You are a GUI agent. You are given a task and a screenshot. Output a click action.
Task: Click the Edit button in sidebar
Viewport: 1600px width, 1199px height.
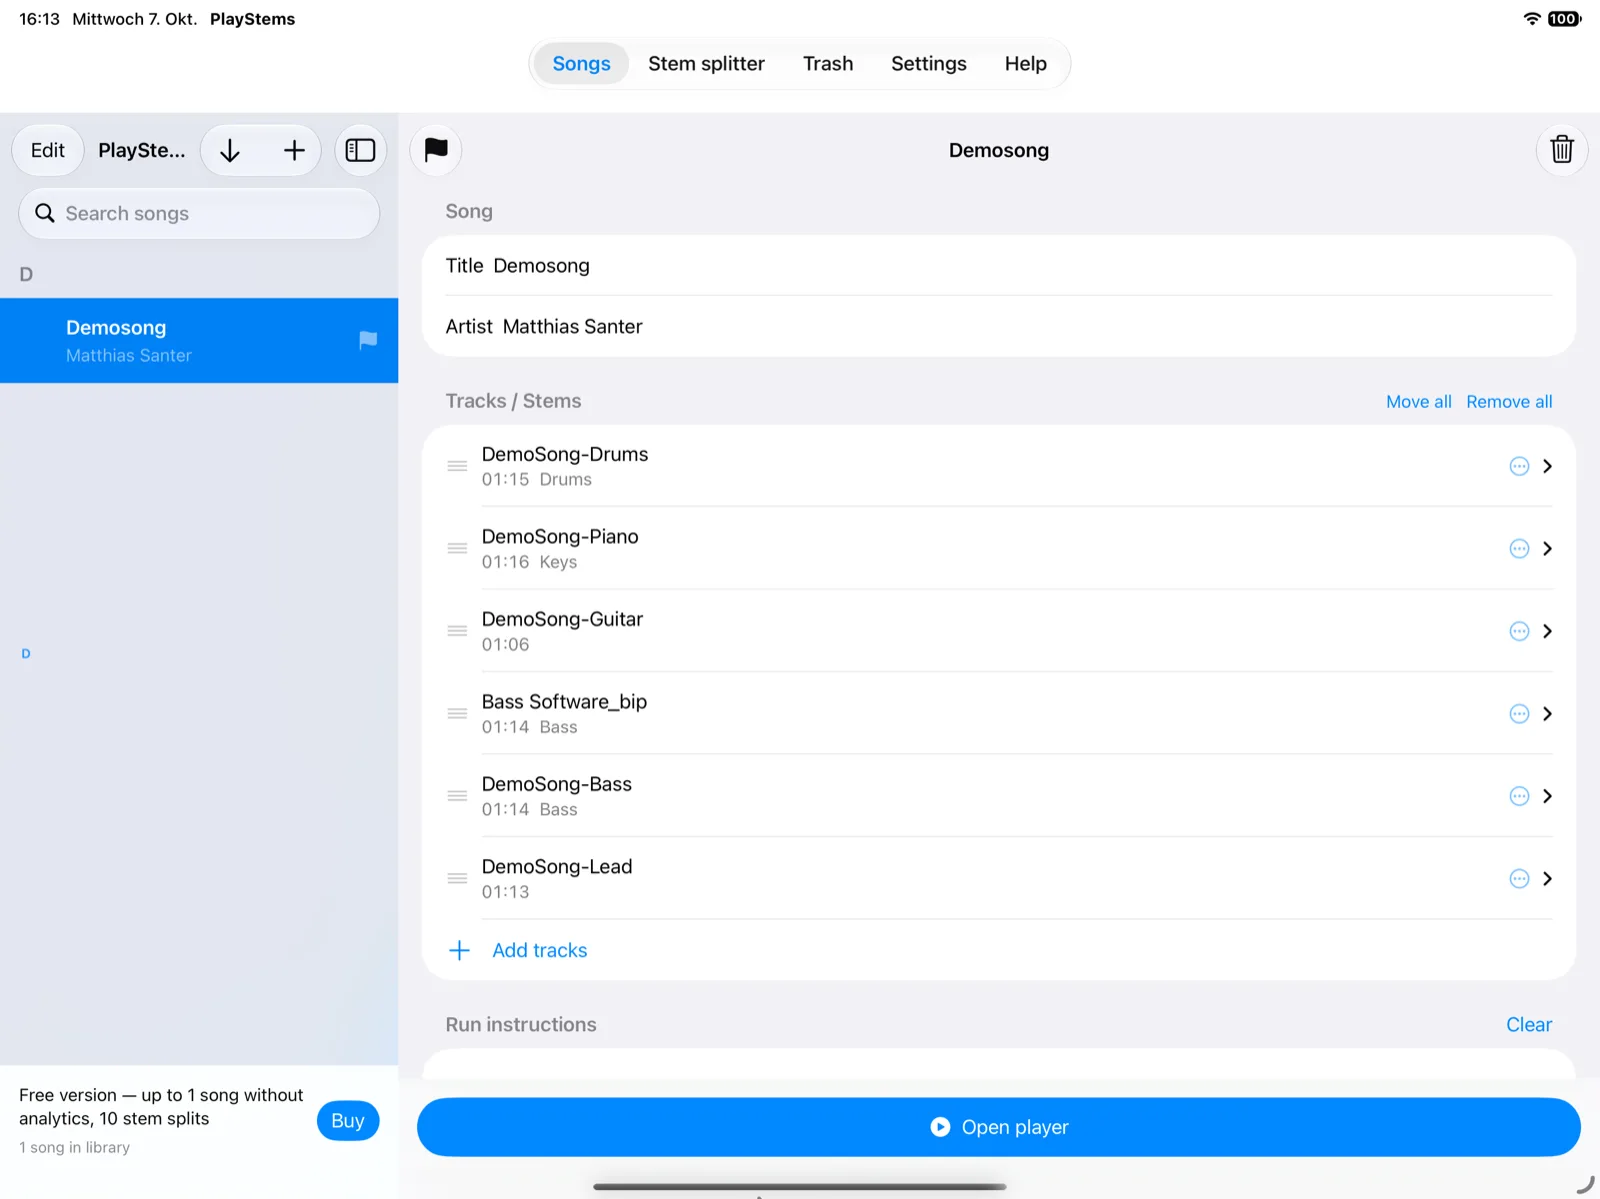[48, 150]
